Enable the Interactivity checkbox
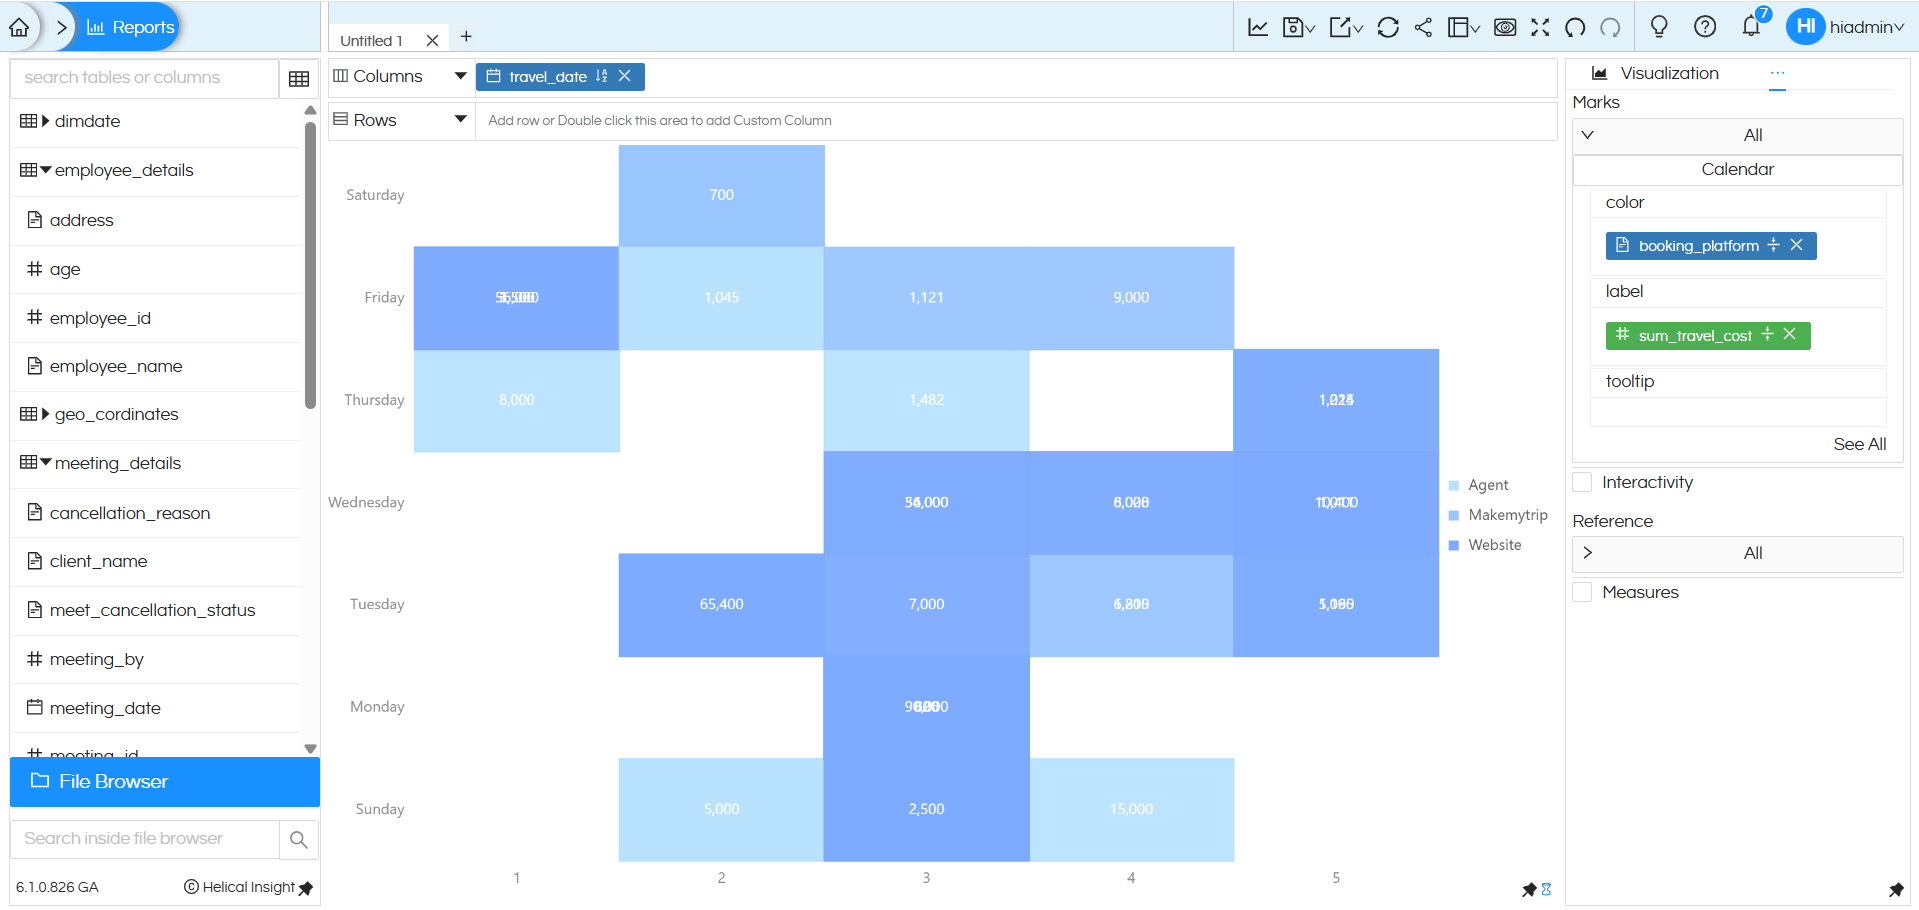Viewport: 1919px width, 910px height. [1582, 481]
